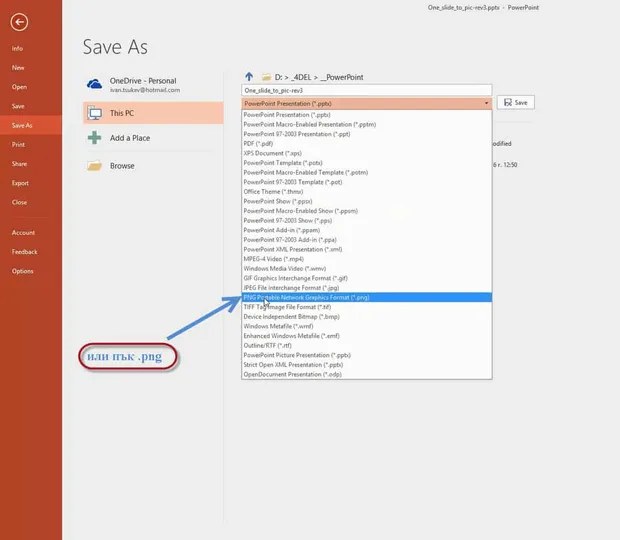Edit the file name field One_slide_to_pic-rev3
Viewport: 620px width, 540px height.
(367, 90)
